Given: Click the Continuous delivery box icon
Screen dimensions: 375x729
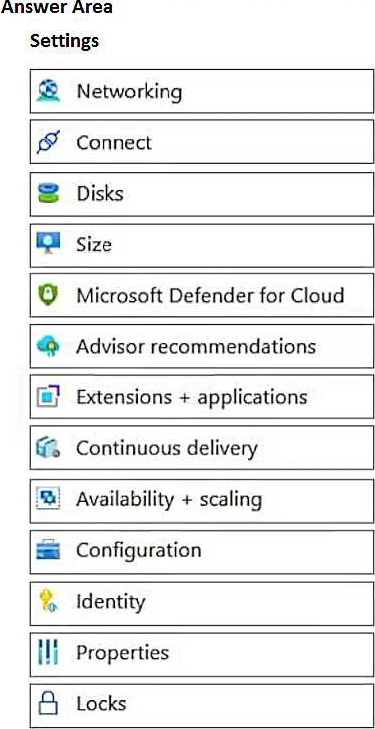Looking at the screenshot, I should 49,448.
